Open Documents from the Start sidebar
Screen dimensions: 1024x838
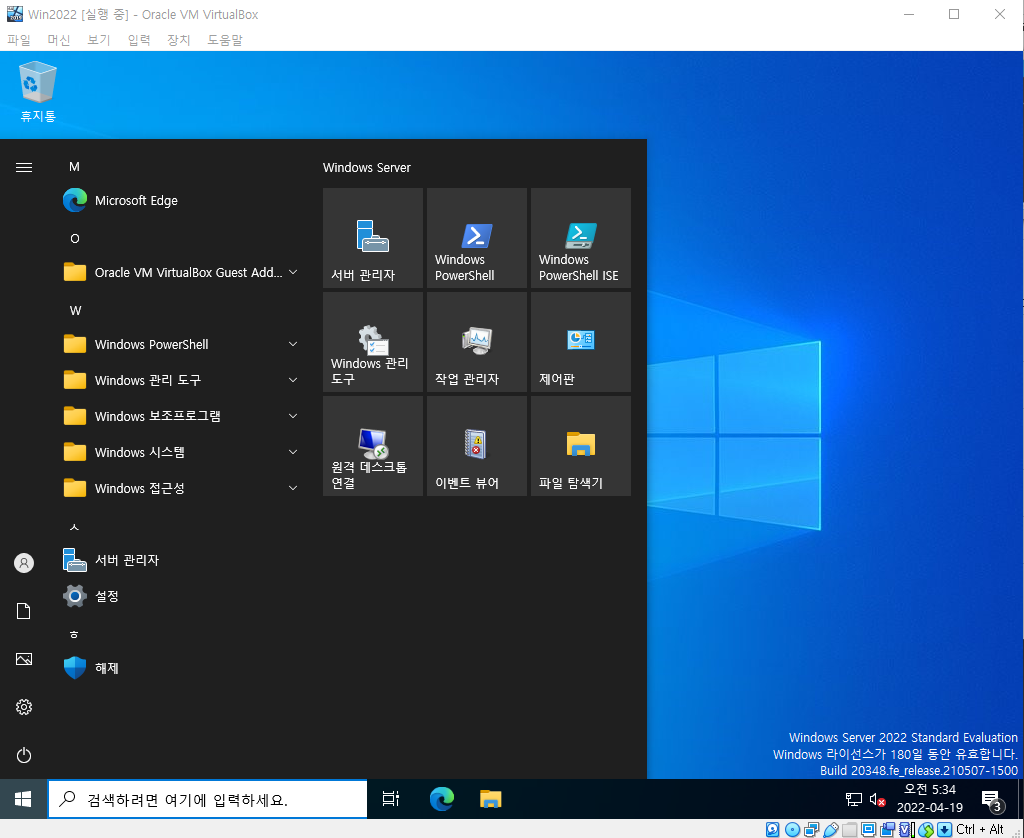[24, 611]
